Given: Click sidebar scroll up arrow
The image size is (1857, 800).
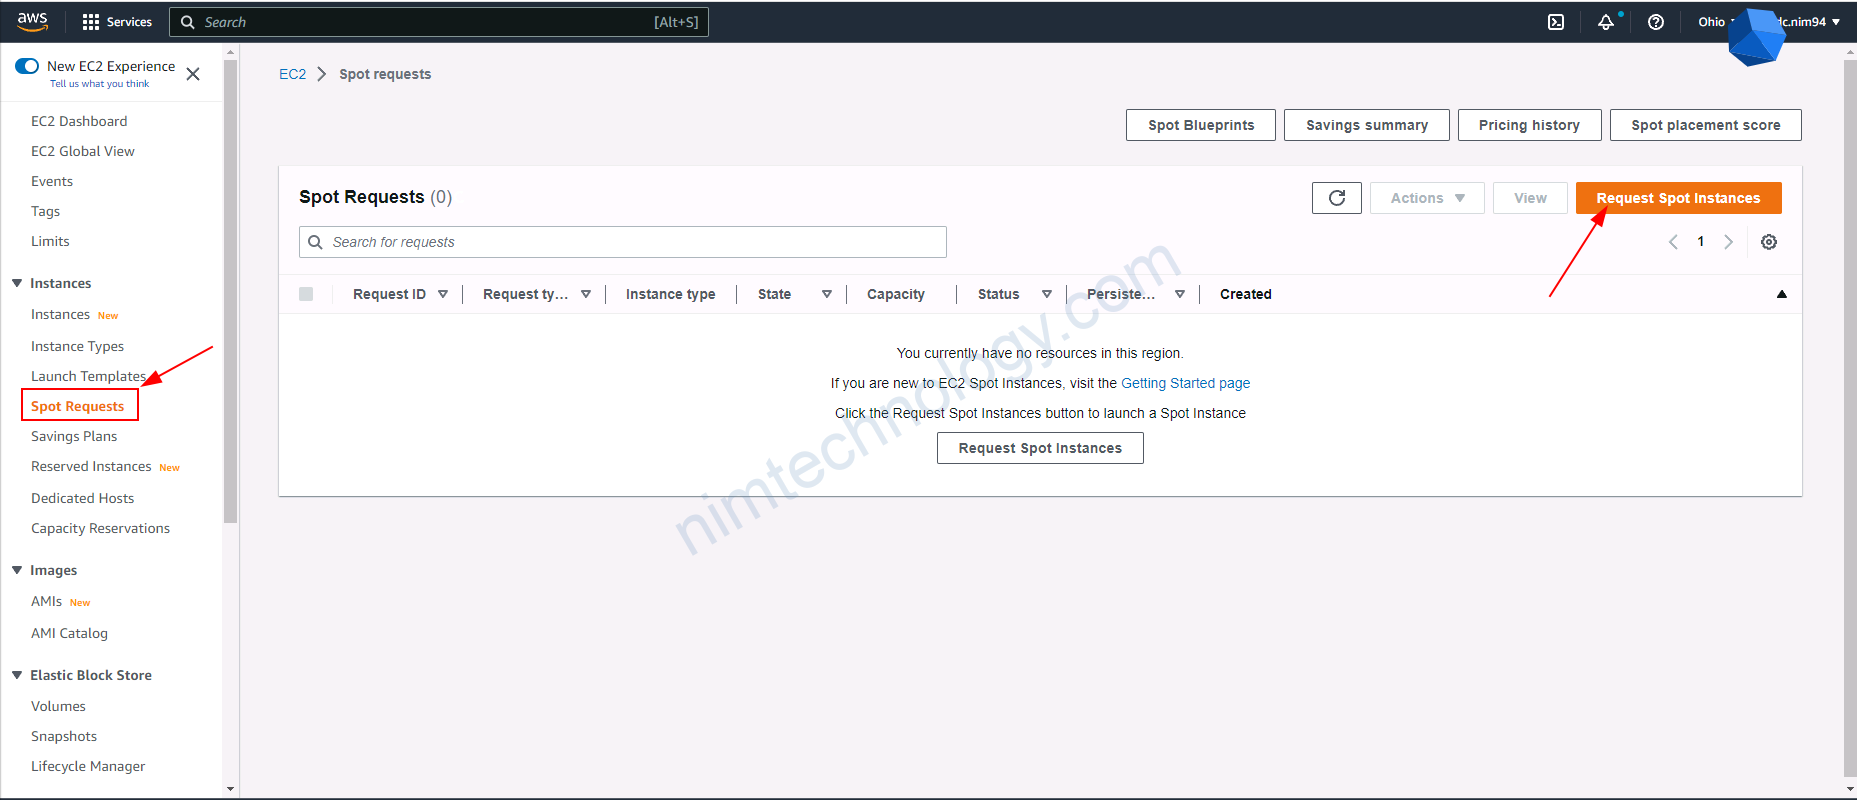Looking at the screenshot, I should (x=230, y=52).
